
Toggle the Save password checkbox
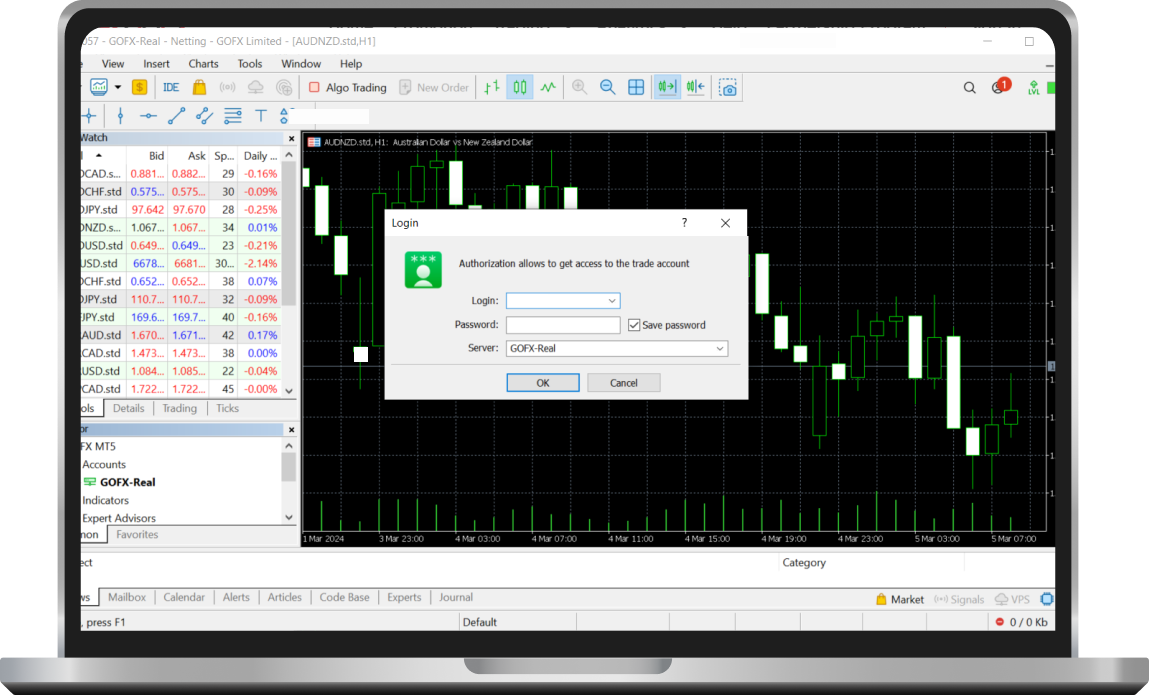coord(634,325)
